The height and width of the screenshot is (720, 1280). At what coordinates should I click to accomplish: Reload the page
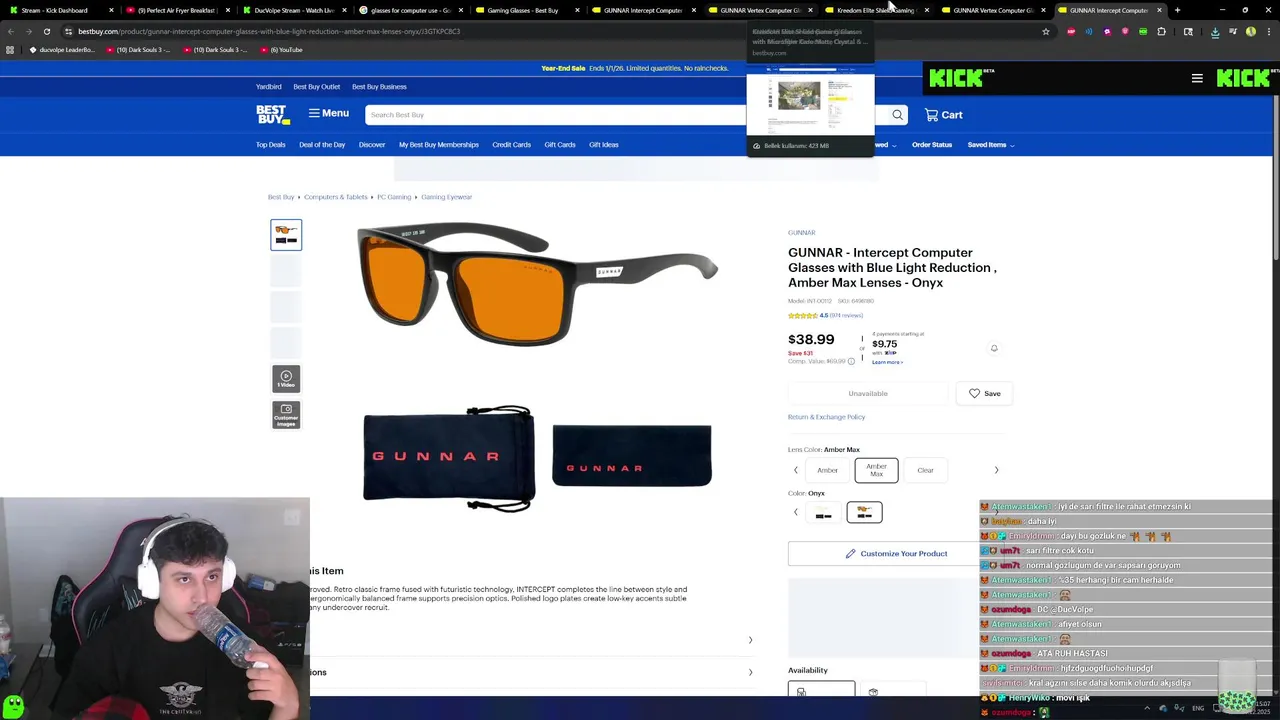tap(46, 31)
